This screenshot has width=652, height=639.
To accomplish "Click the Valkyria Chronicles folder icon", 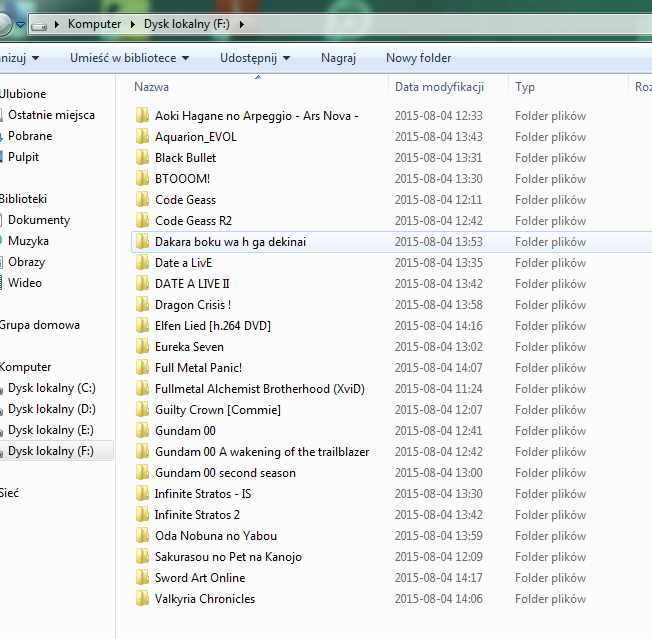I will click(x=142, y=598).
